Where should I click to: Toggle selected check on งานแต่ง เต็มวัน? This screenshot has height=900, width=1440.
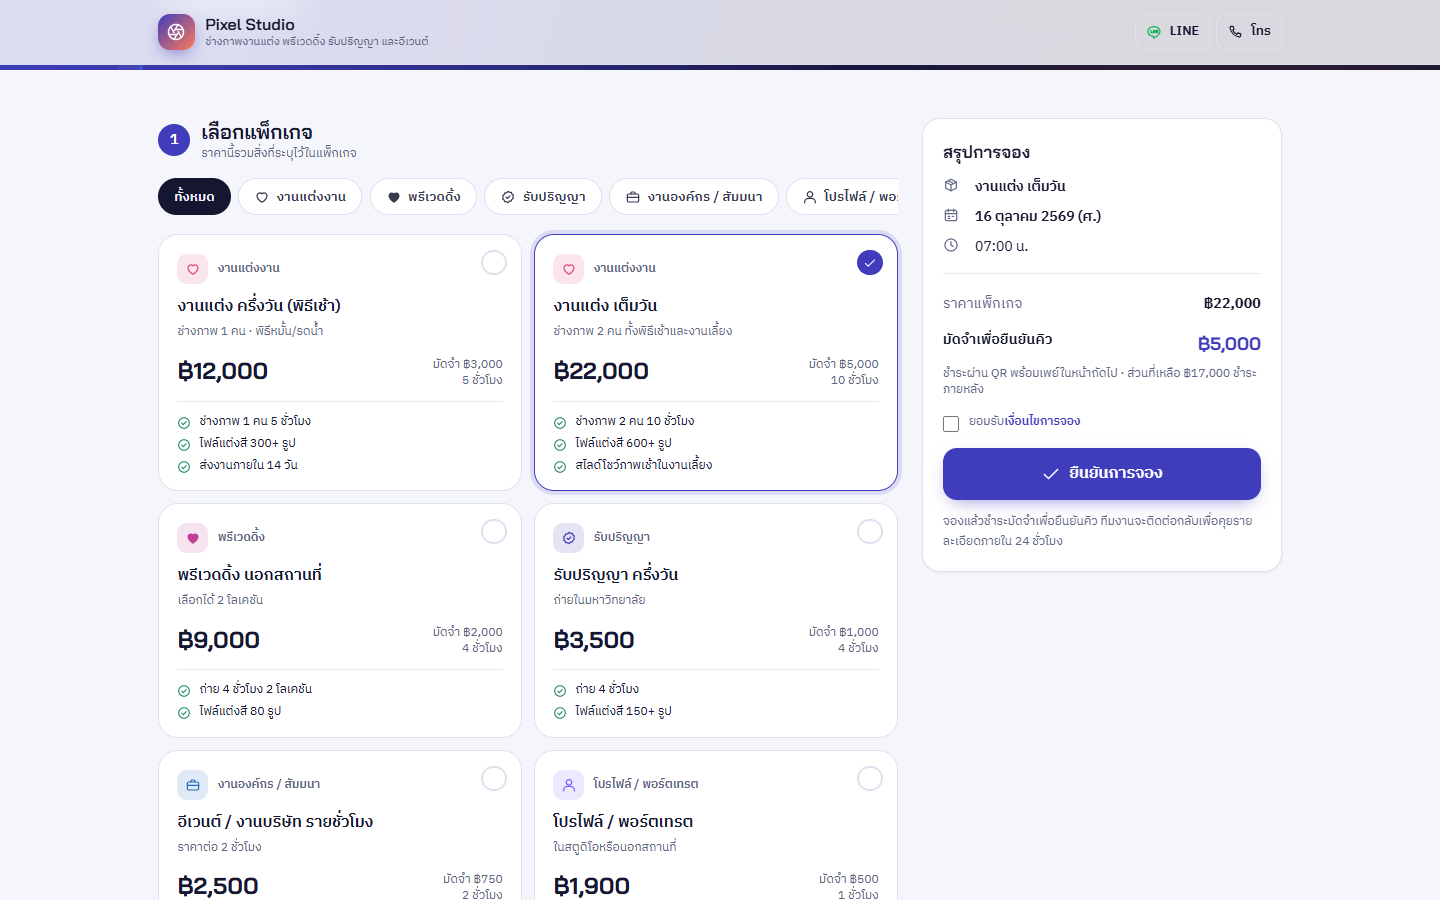(870, 263)
